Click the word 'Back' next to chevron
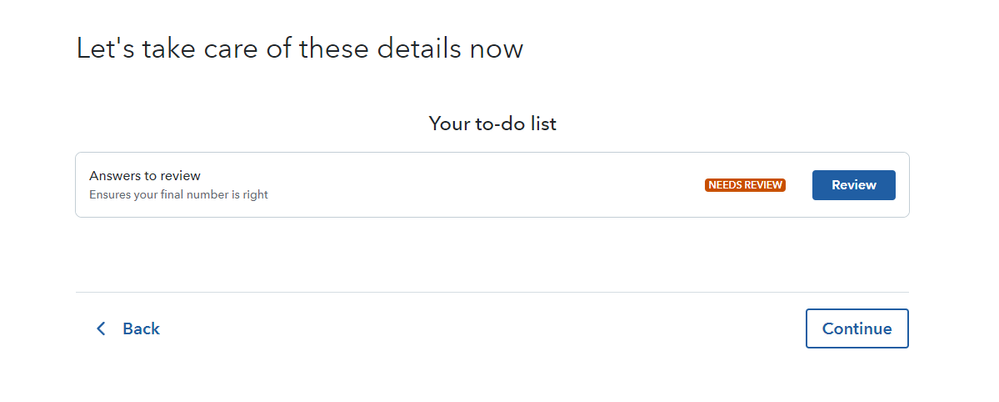999x402 pixels. coord(141,329)
